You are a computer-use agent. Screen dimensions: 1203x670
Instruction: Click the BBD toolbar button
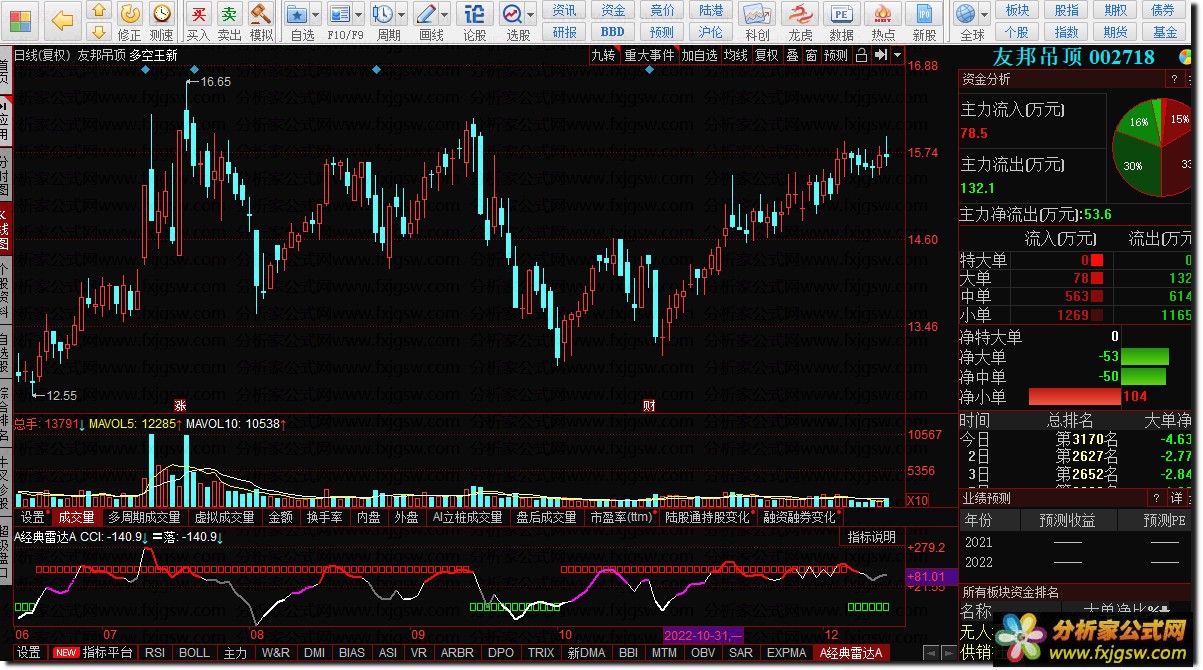[613, 31]
